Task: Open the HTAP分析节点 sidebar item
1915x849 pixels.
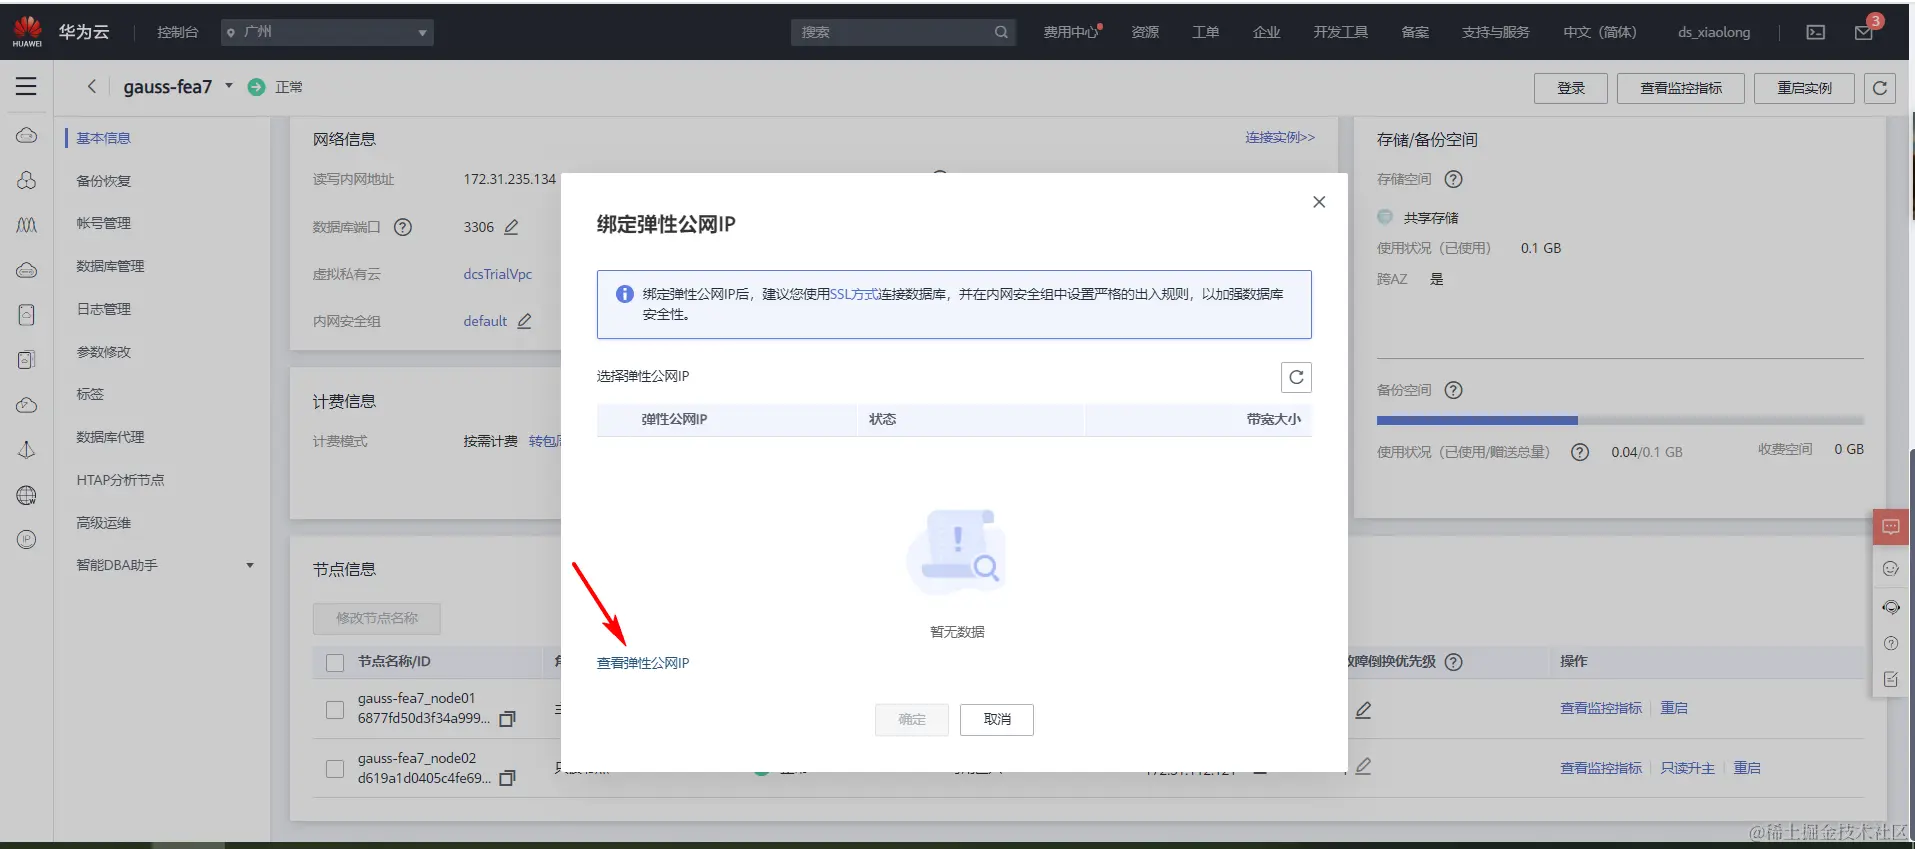Action: (x=121, y=480)
